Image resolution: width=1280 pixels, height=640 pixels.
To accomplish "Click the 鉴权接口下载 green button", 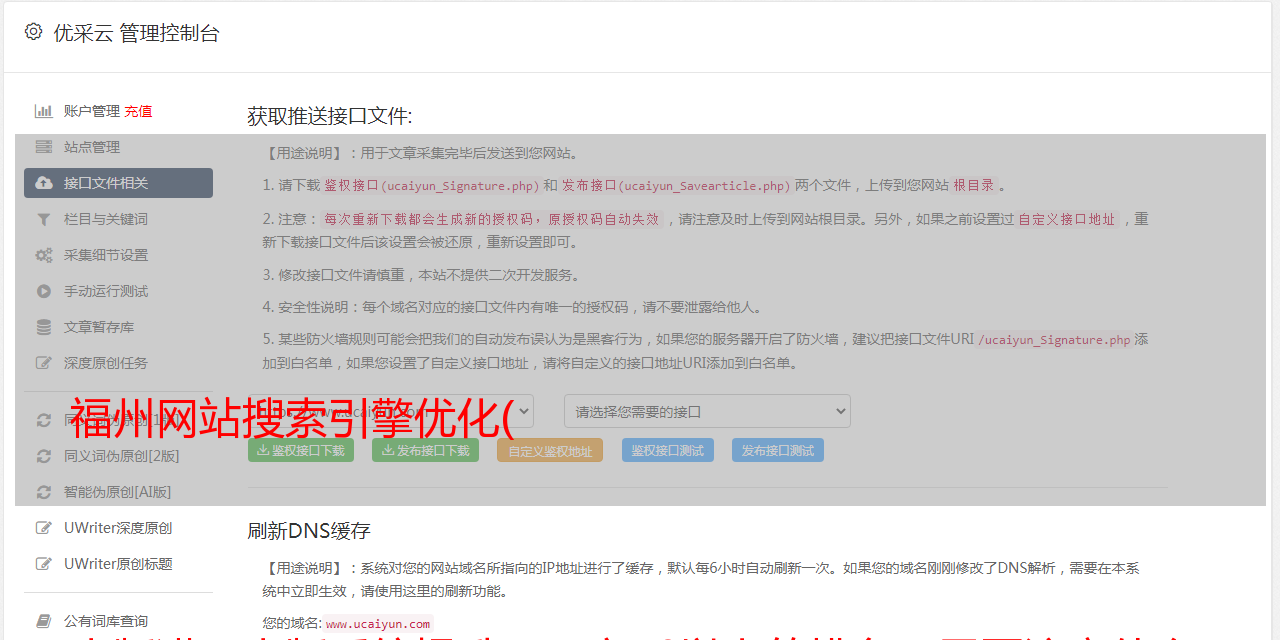I will pos(301,450).
